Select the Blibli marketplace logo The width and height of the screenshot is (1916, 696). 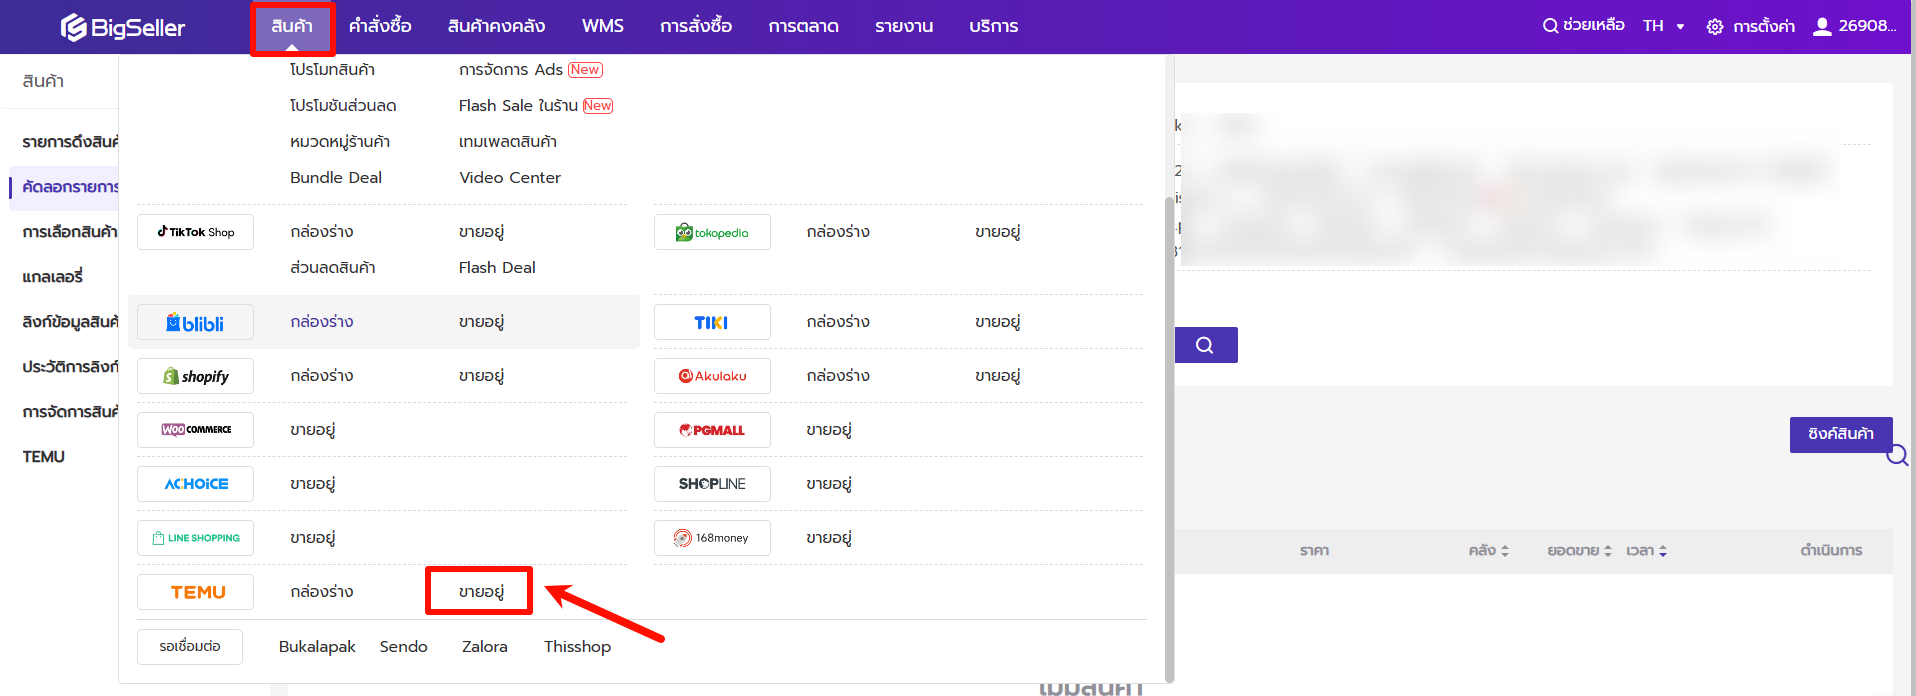click(195, 322)
